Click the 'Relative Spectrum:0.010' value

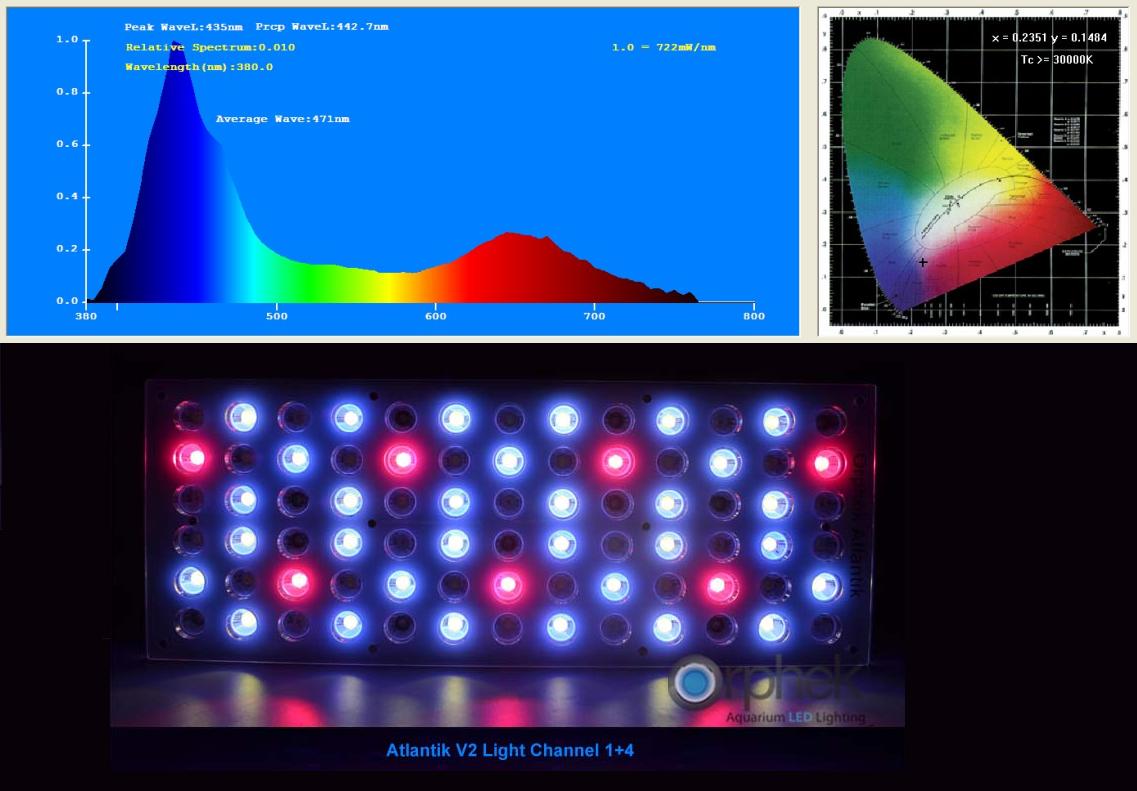click(210, 47)
